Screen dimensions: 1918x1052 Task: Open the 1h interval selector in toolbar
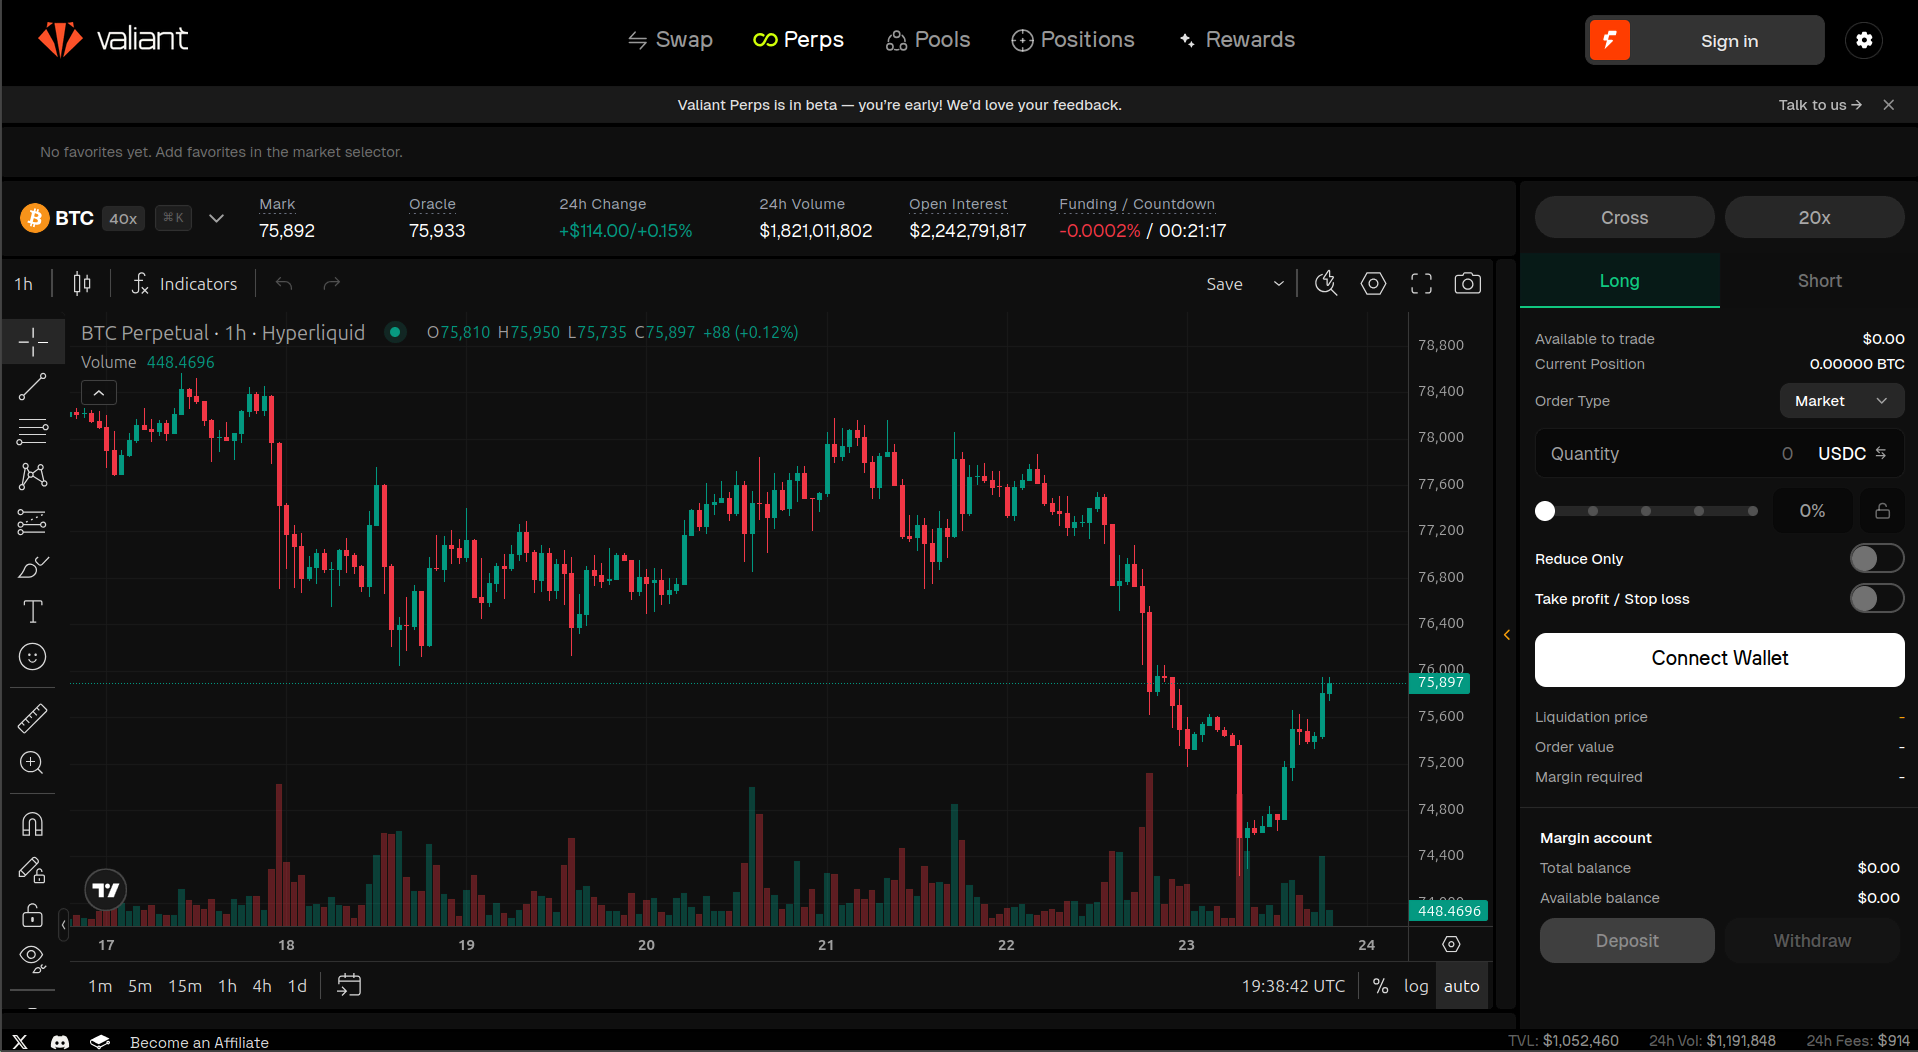pyautogui.click(x=24, y=284)
